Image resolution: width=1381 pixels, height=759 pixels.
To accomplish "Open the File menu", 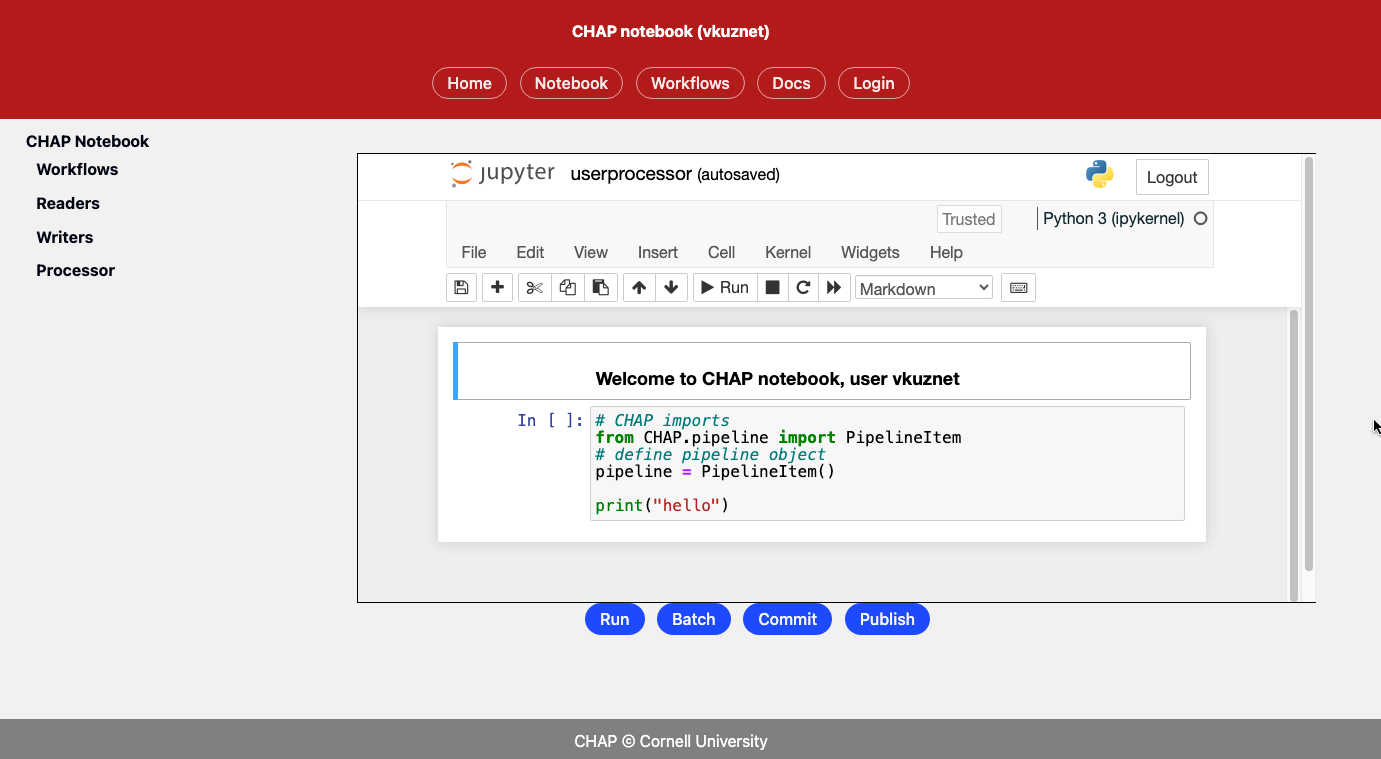I will (474, 252).
